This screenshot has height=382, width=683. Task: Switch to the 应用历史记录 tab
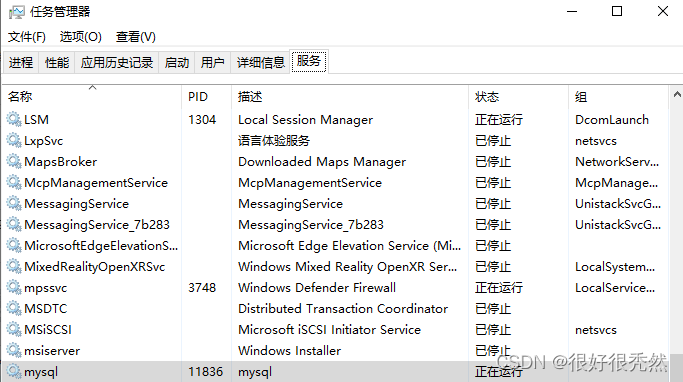(117, 63)
